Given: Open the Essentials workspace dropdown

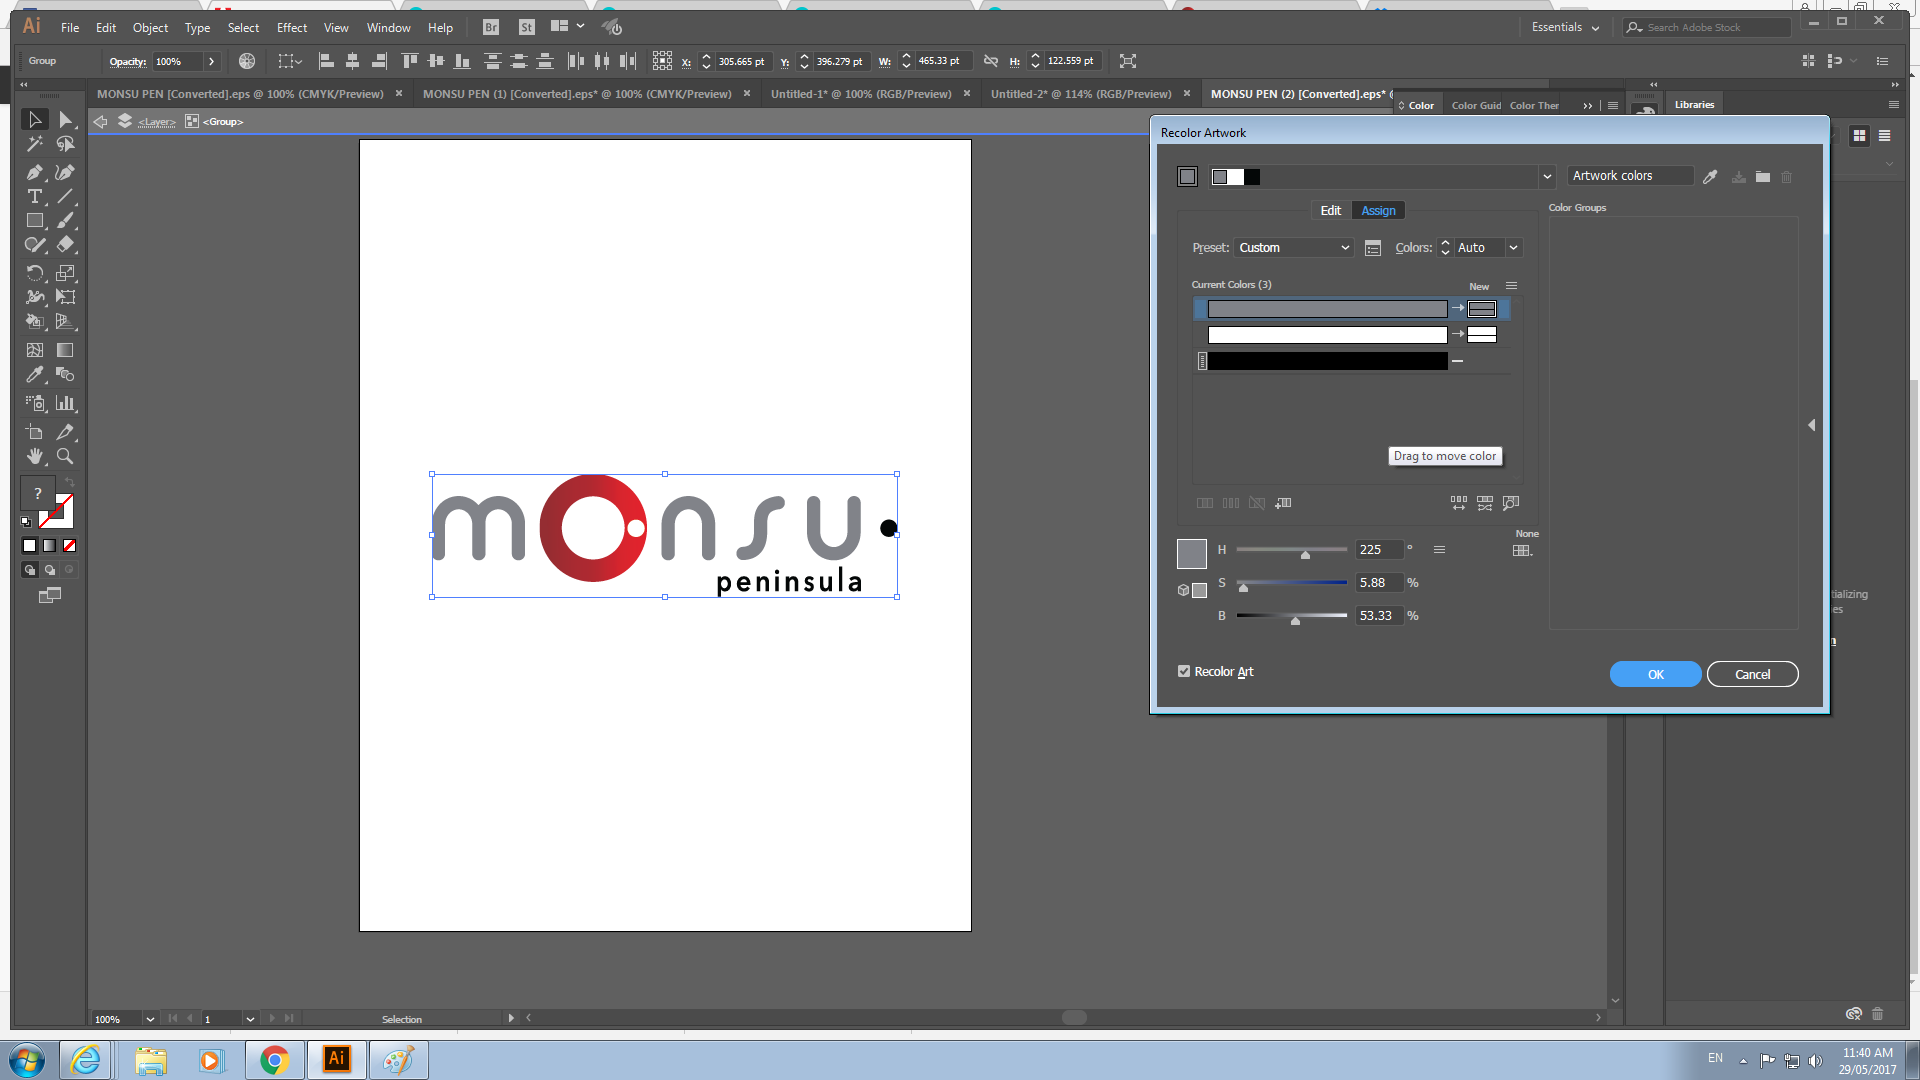Looking at the screenshot, I should pyautogui.click(x=1565, y=28).
